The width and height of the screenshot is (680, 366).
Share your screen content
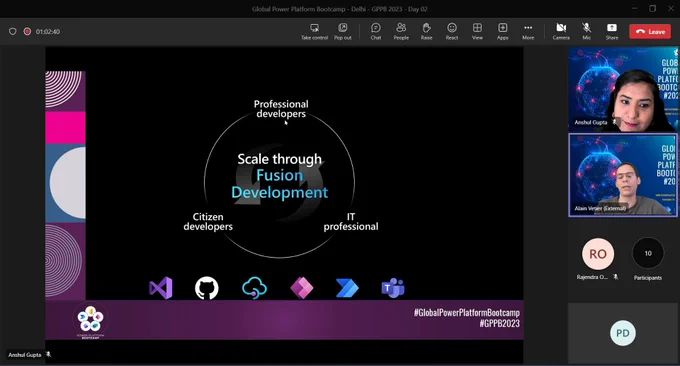pos(612,32)
